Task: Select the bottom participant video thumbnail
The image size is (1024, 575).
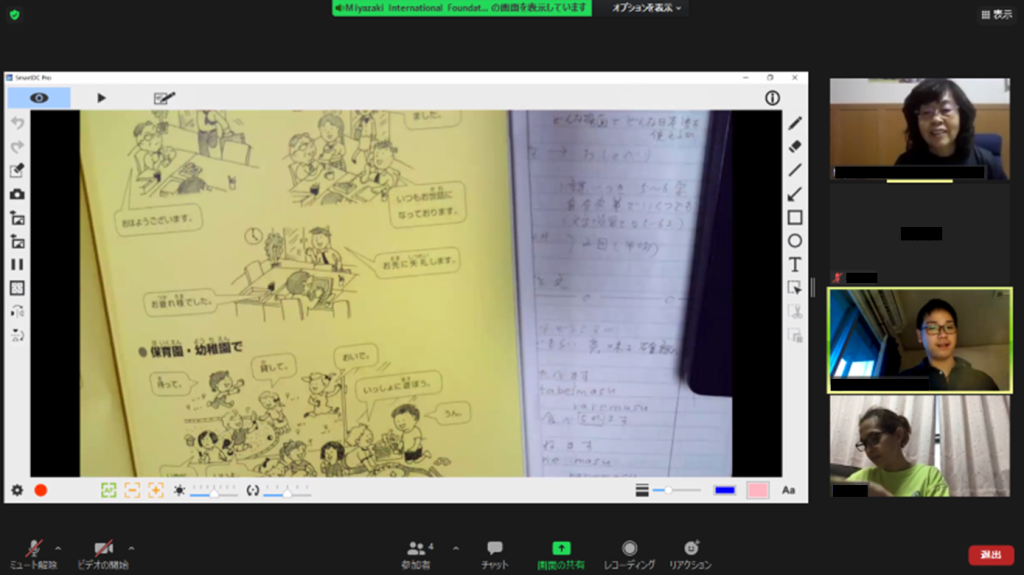Action: pos(920,446)
